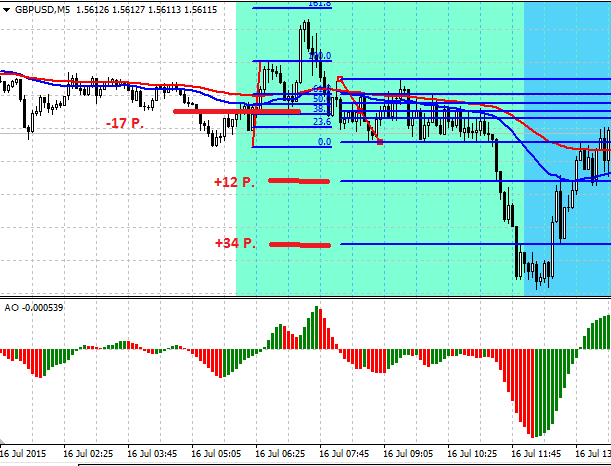Click the Fibonacci 50.0 level label
Screen dimensions: 611x466
click(322, 98)
